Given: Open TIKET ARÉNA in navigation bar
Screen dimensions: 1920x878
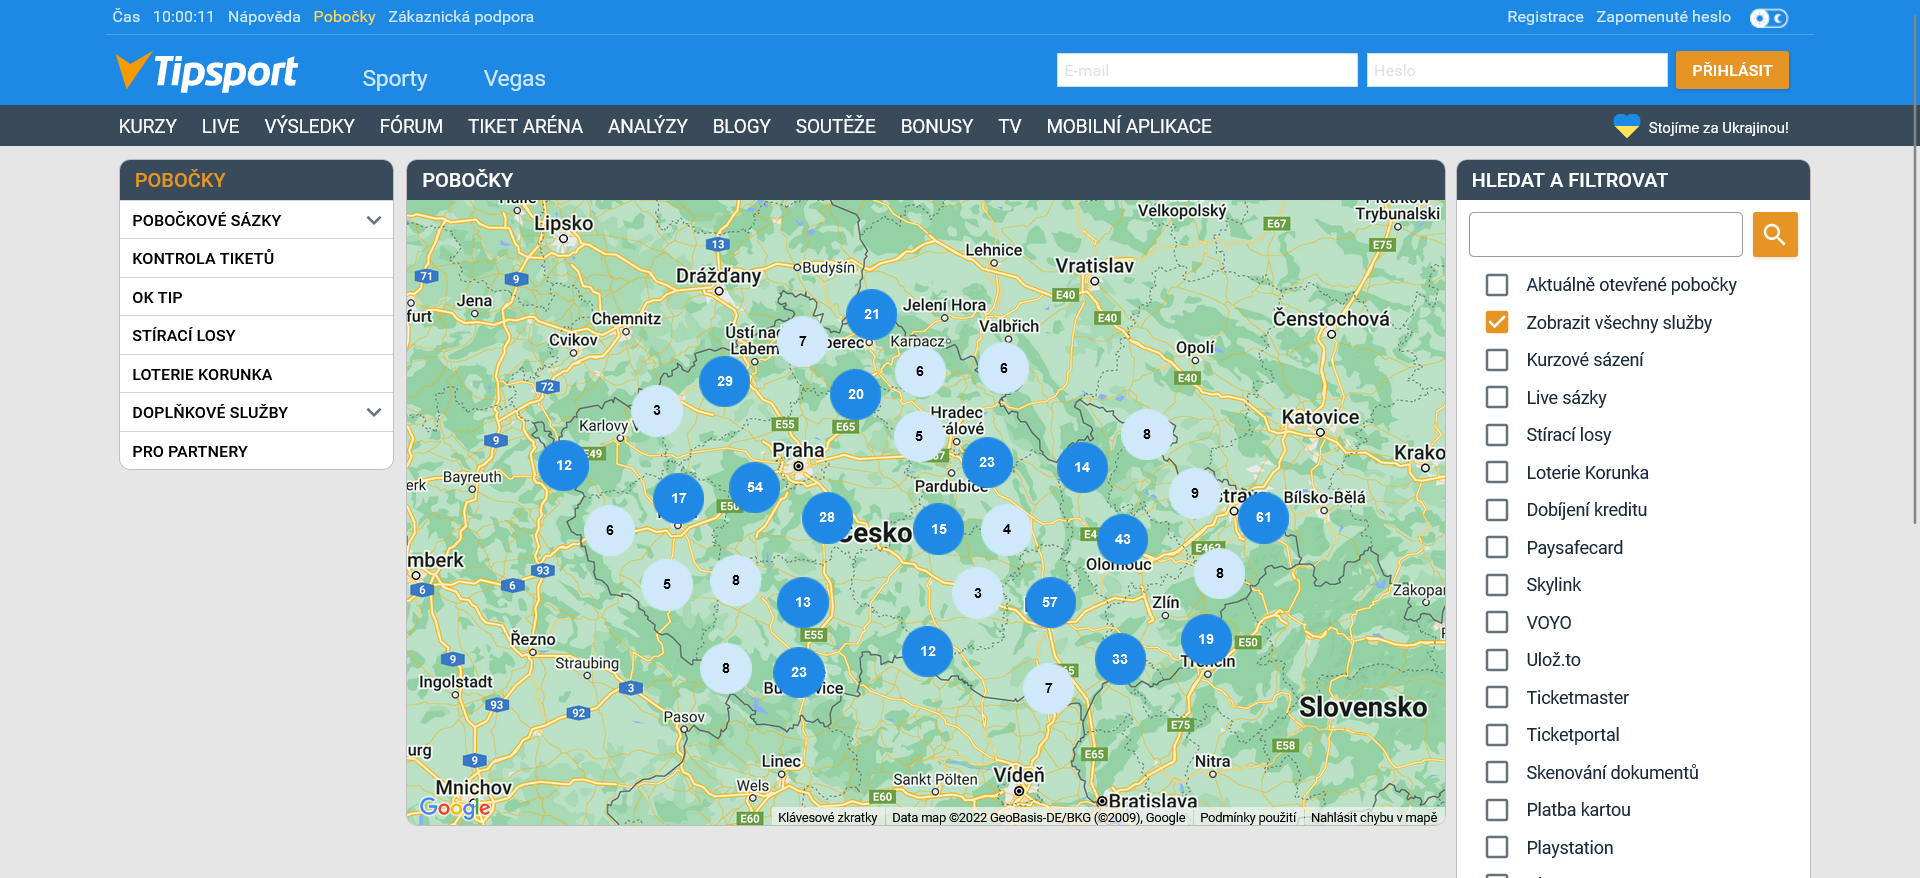Looking at the screenshot, I should coord(525,126).
